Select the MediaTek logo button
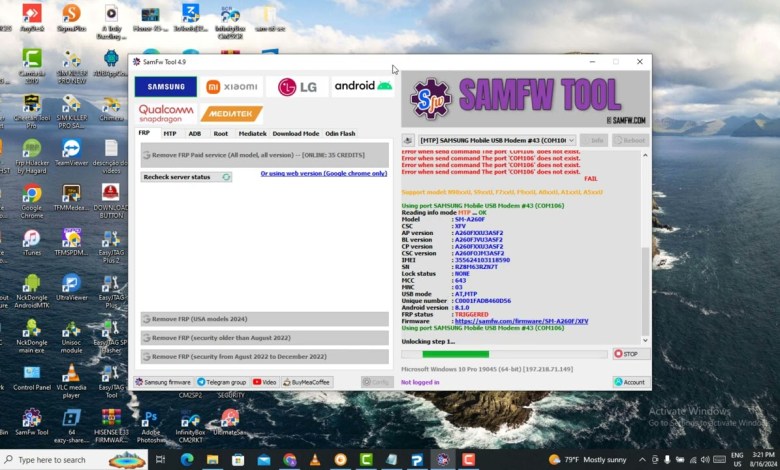The width and height of the screenshot is (780, 470). [232, 113]
